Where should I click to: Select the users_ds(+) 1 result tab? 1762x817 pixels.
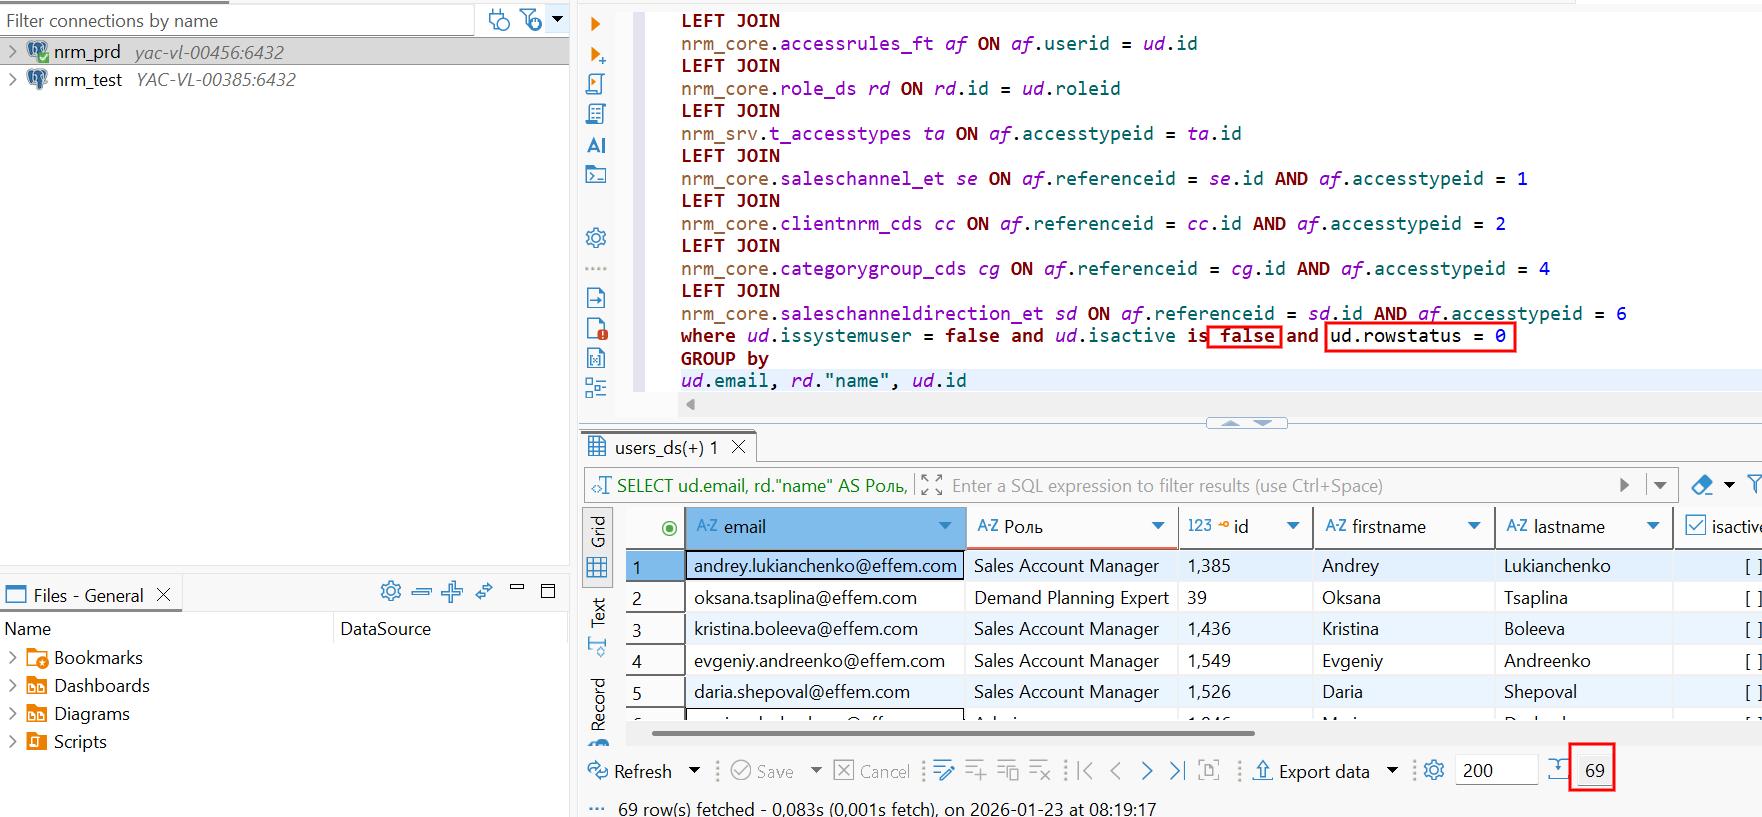pyautogui.click(x=666, y=447)
